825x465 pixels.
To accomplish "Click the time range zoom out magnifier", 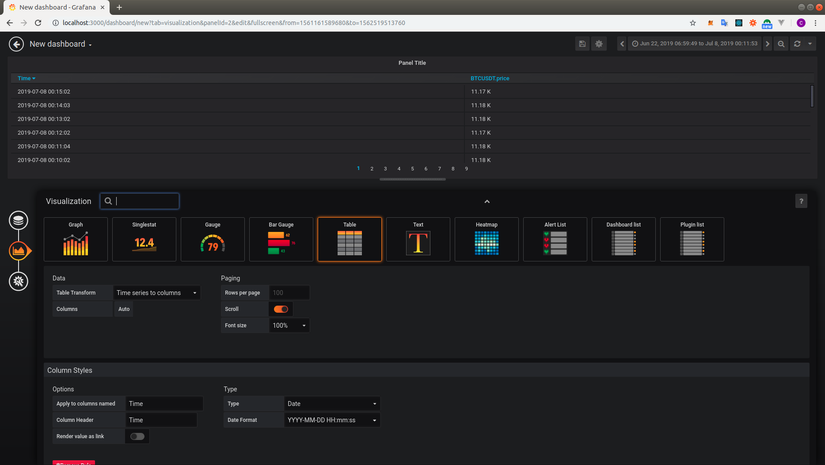I will coord(781,44).
